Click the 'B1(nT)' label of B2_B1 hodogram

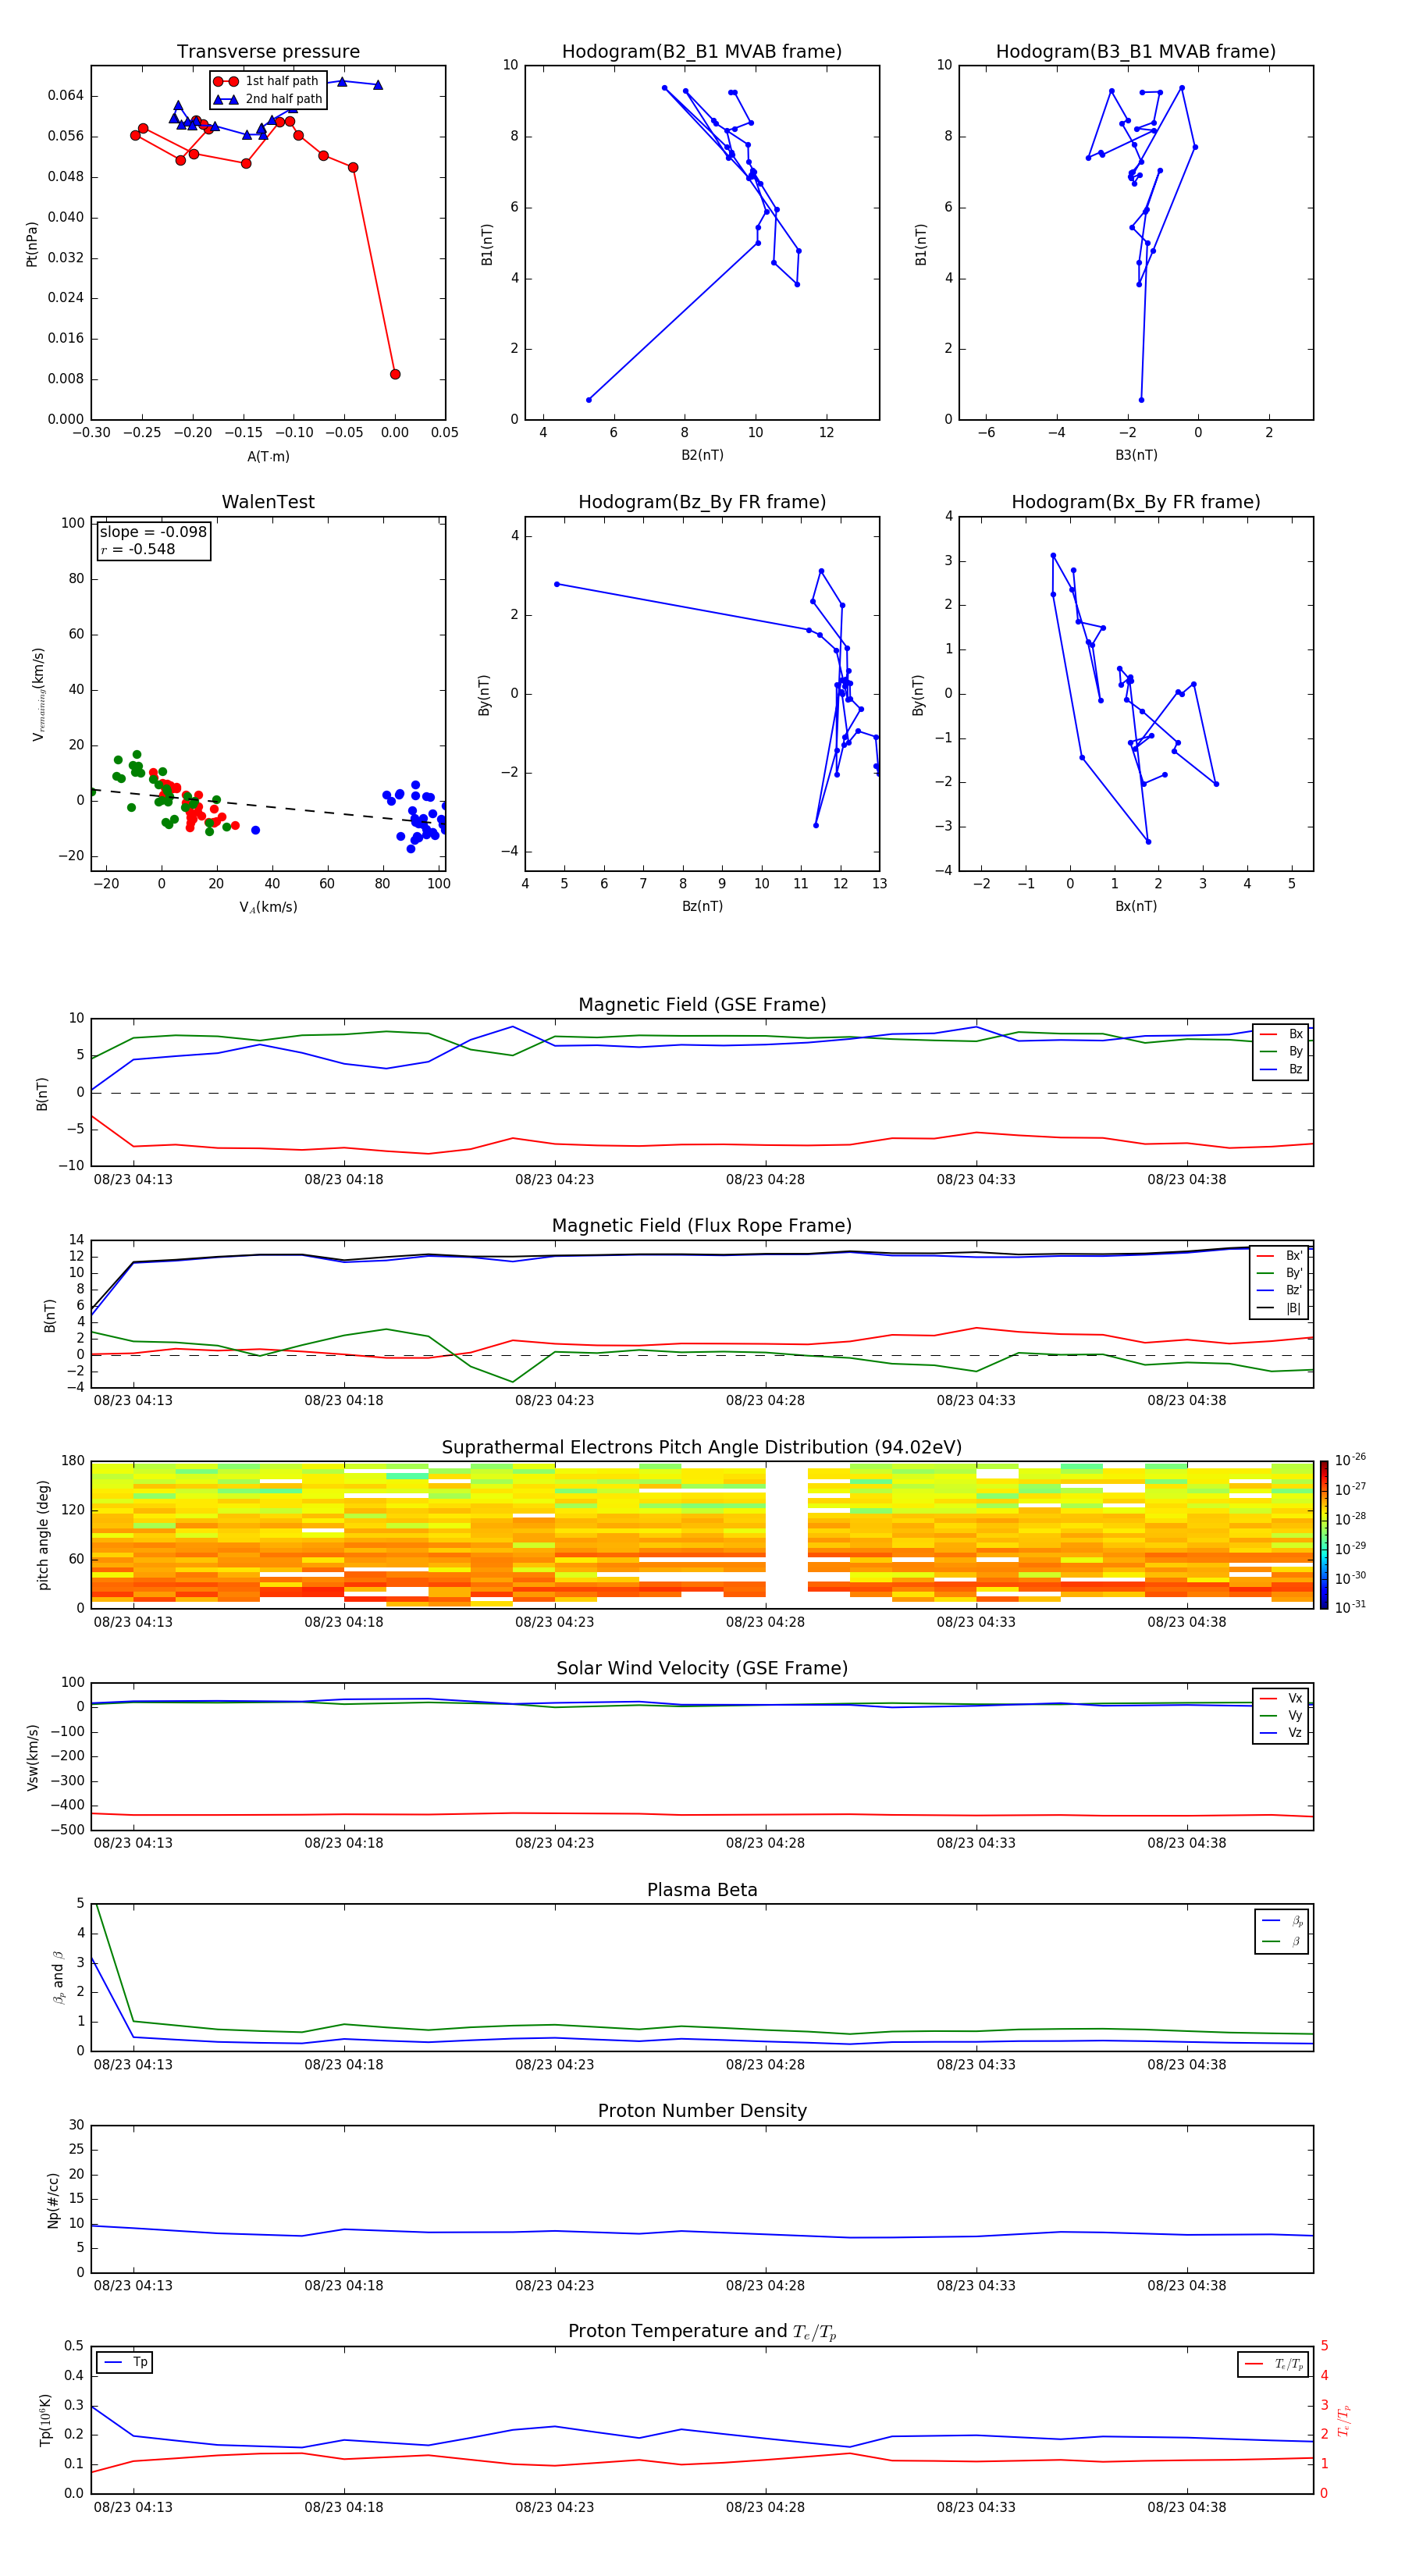click(x=487, y=244)
